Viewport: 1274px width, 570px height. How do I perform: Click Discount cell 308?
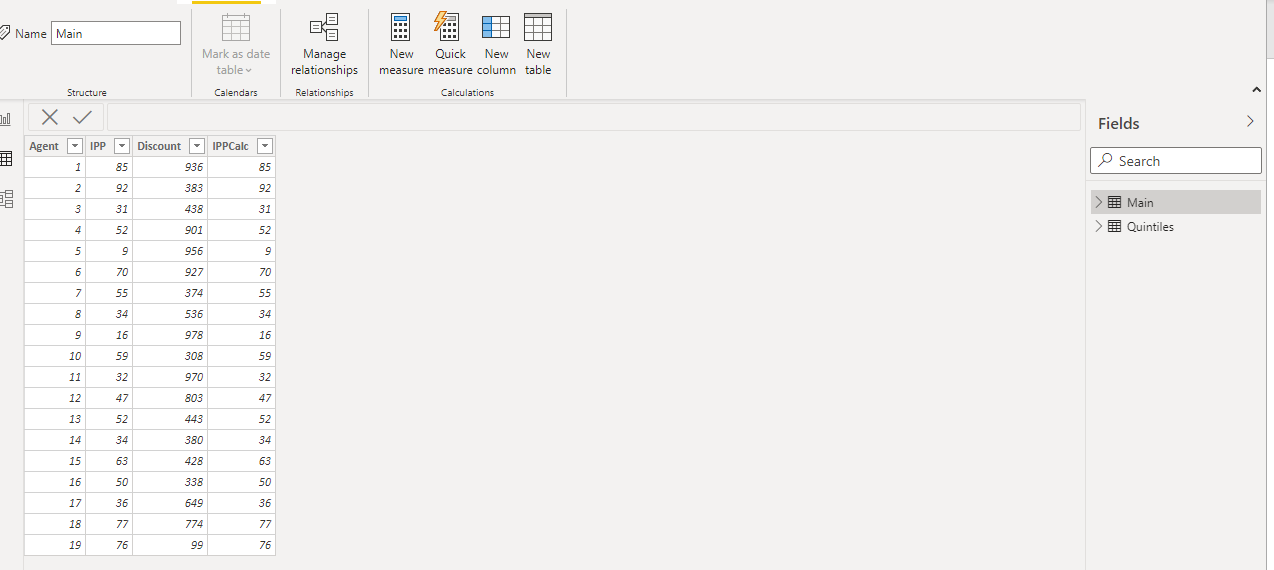[x=170, y=356]
